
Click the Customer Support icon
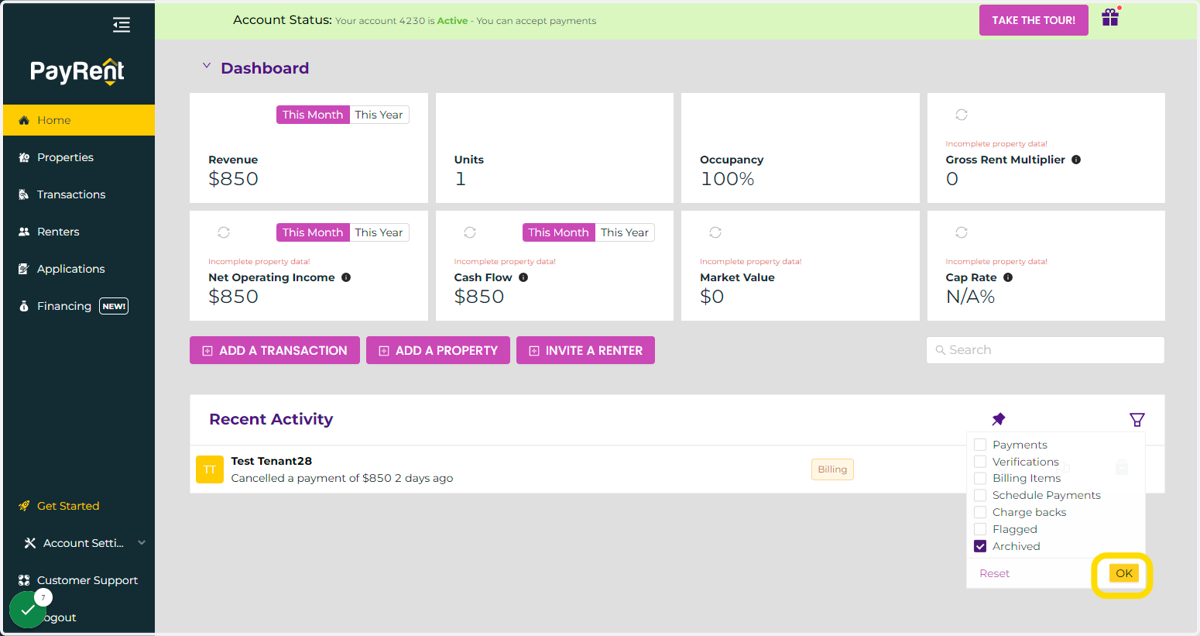pyautogui.click(x=24, y=580)
